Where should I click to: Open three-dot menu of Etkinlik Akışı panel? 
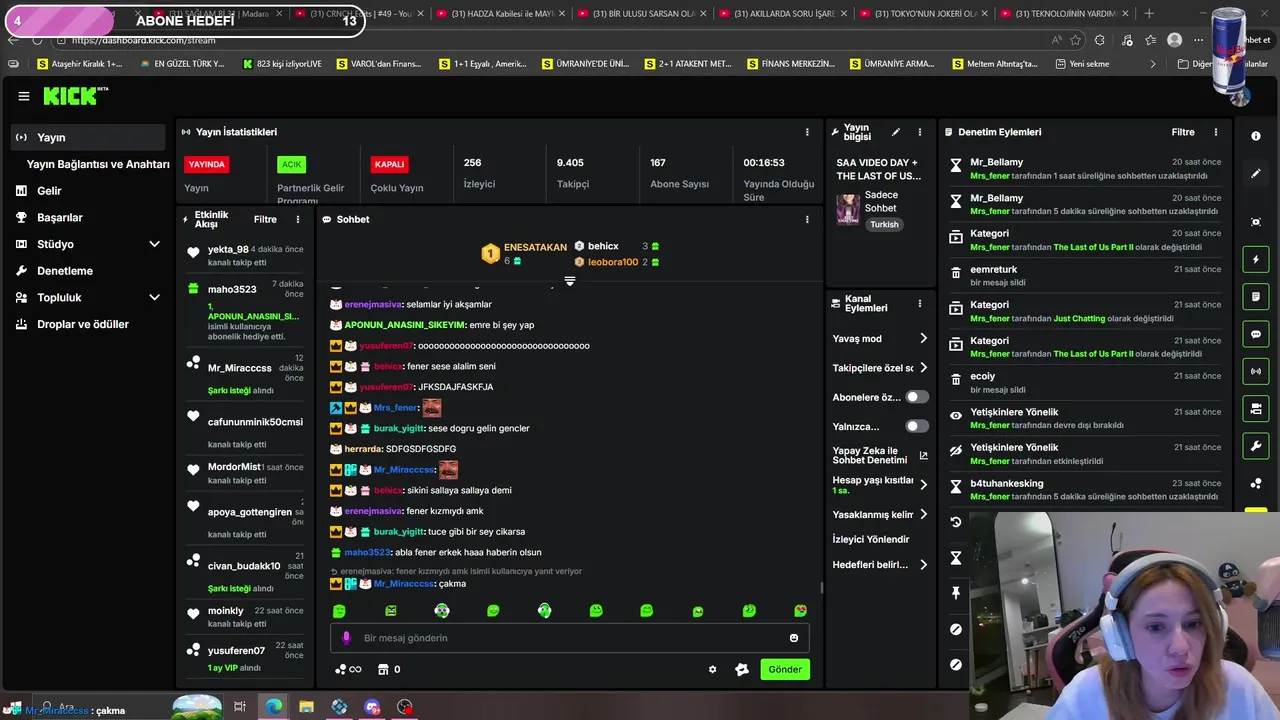click(x=297, y=219)
